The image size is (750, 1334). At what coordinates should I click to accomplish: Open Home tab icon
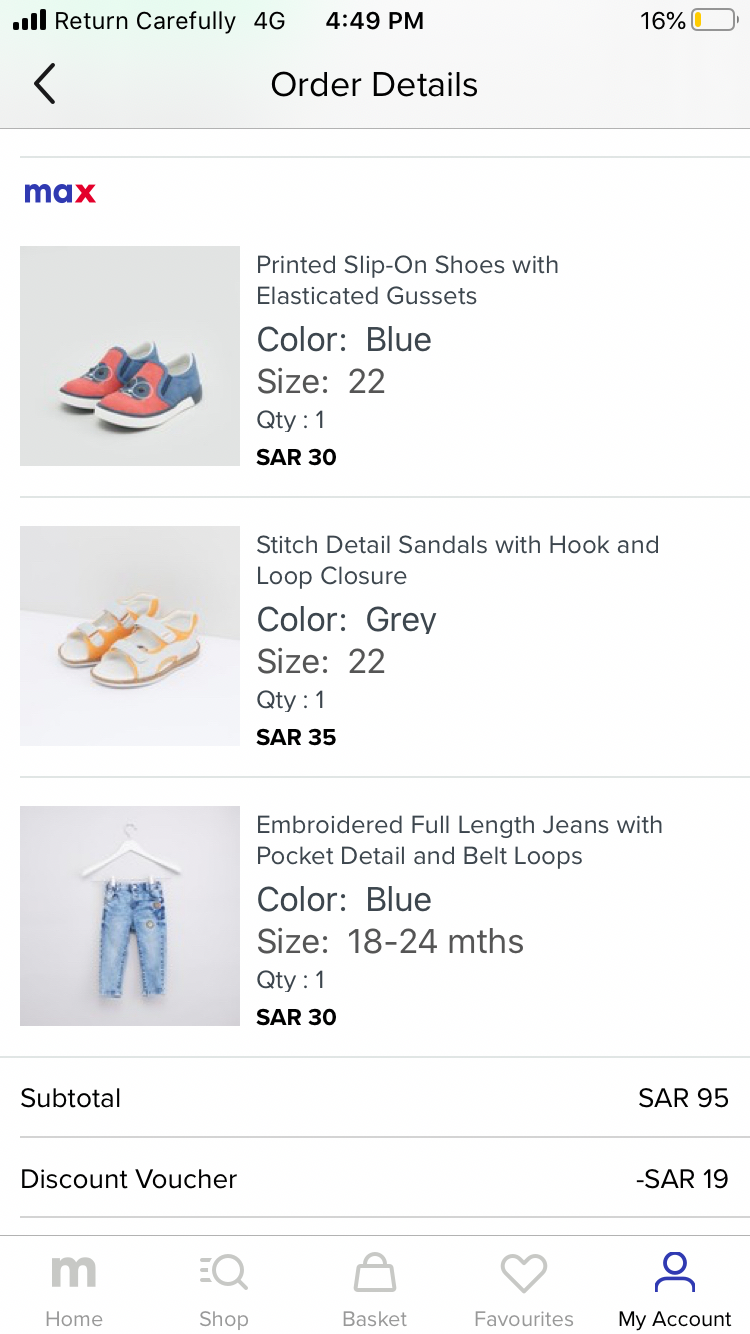click(x=74, y=1274)
